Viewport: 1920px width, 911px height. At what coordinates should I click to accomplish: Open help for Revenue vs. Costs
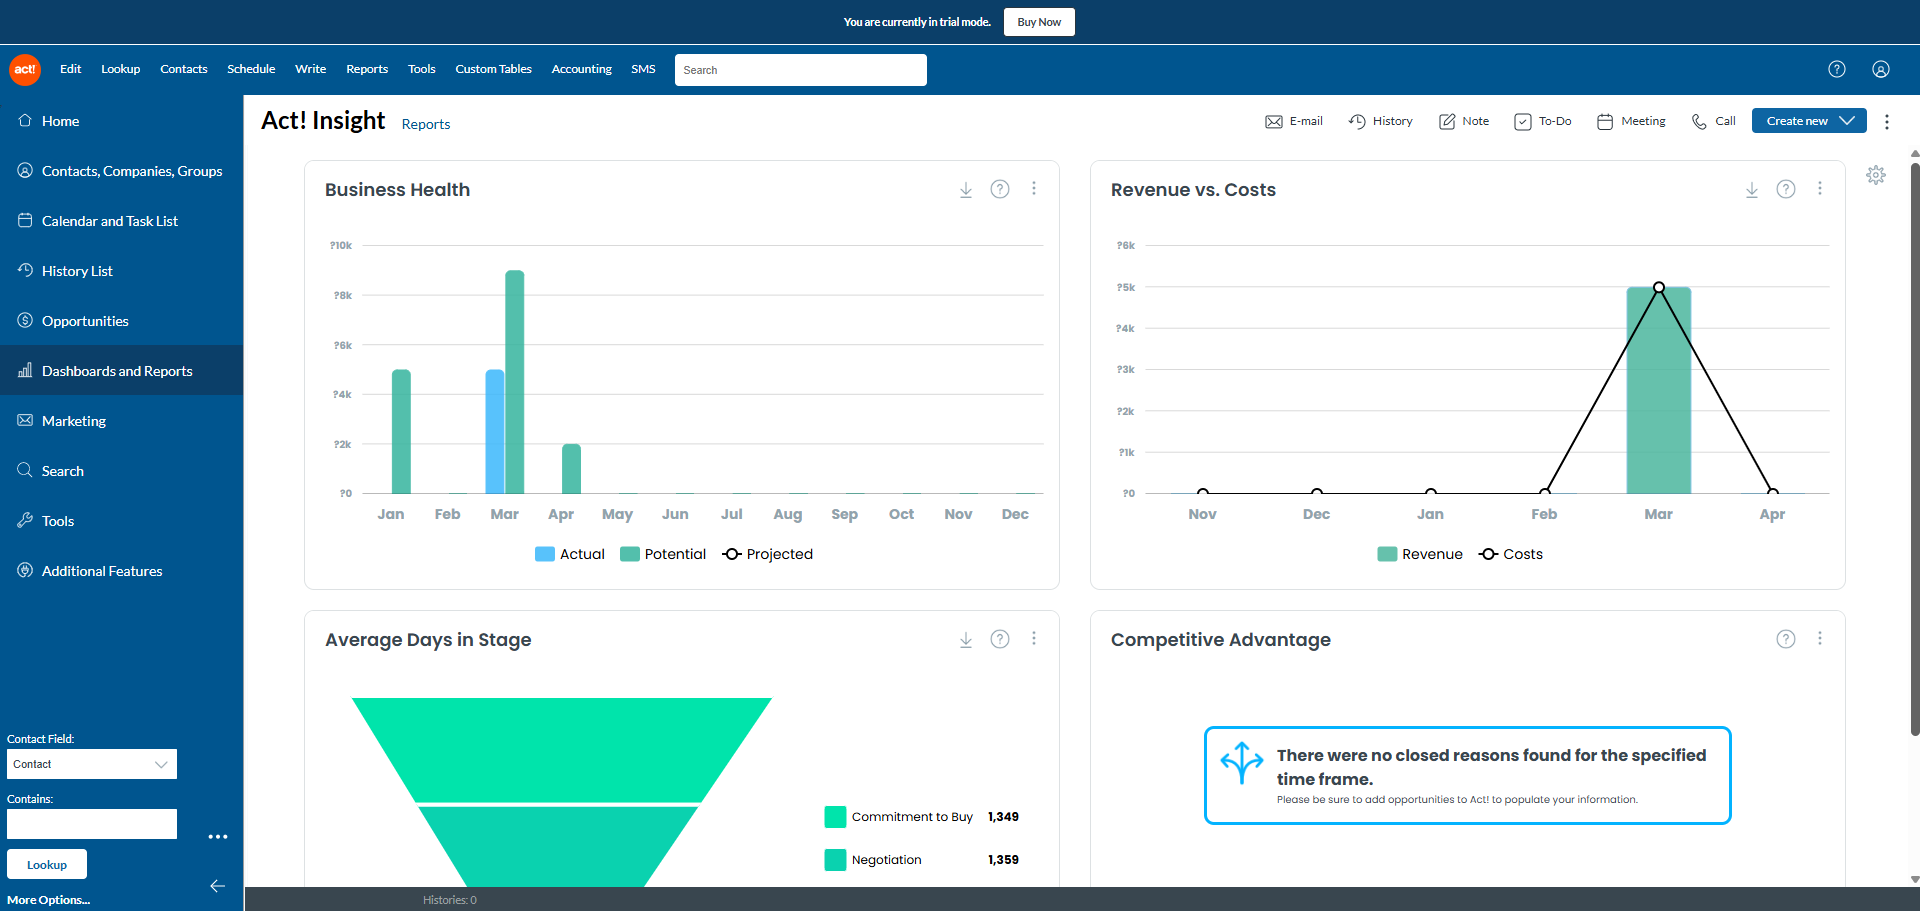click(1785, 190)
